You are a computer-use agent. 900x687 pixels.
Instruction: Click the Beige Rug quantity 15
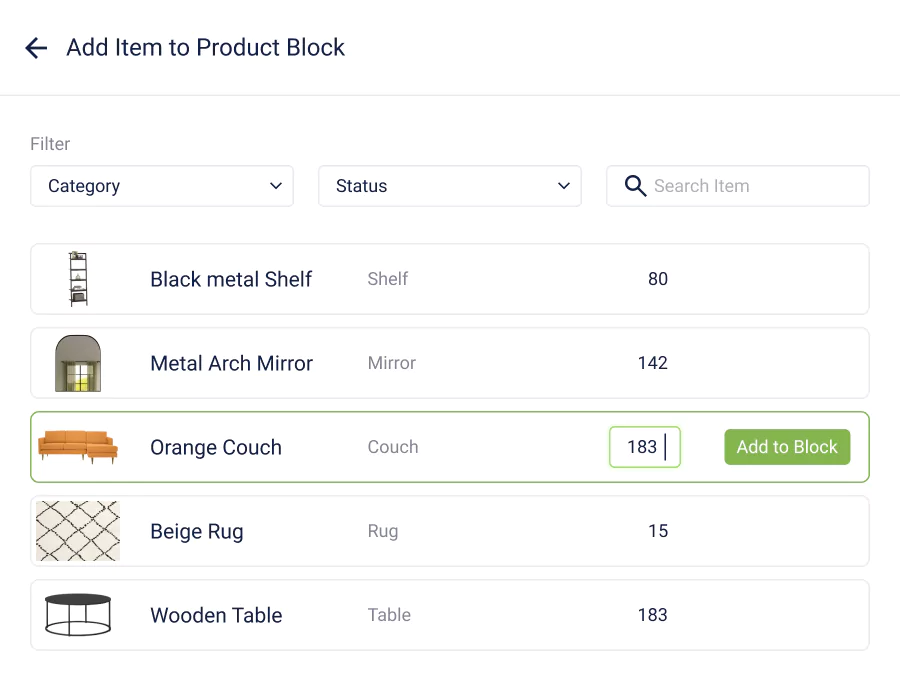[x=657, y=531]
